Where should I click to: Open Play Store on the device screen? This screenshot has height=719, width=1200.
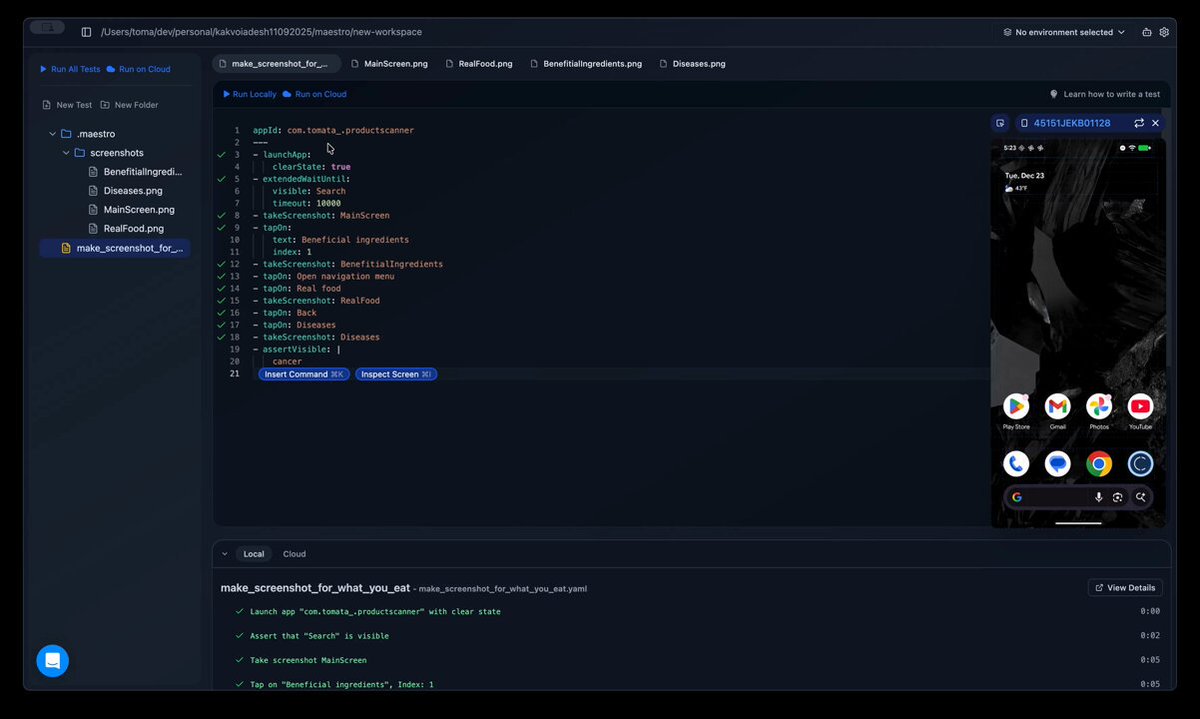pos(1016,406)
